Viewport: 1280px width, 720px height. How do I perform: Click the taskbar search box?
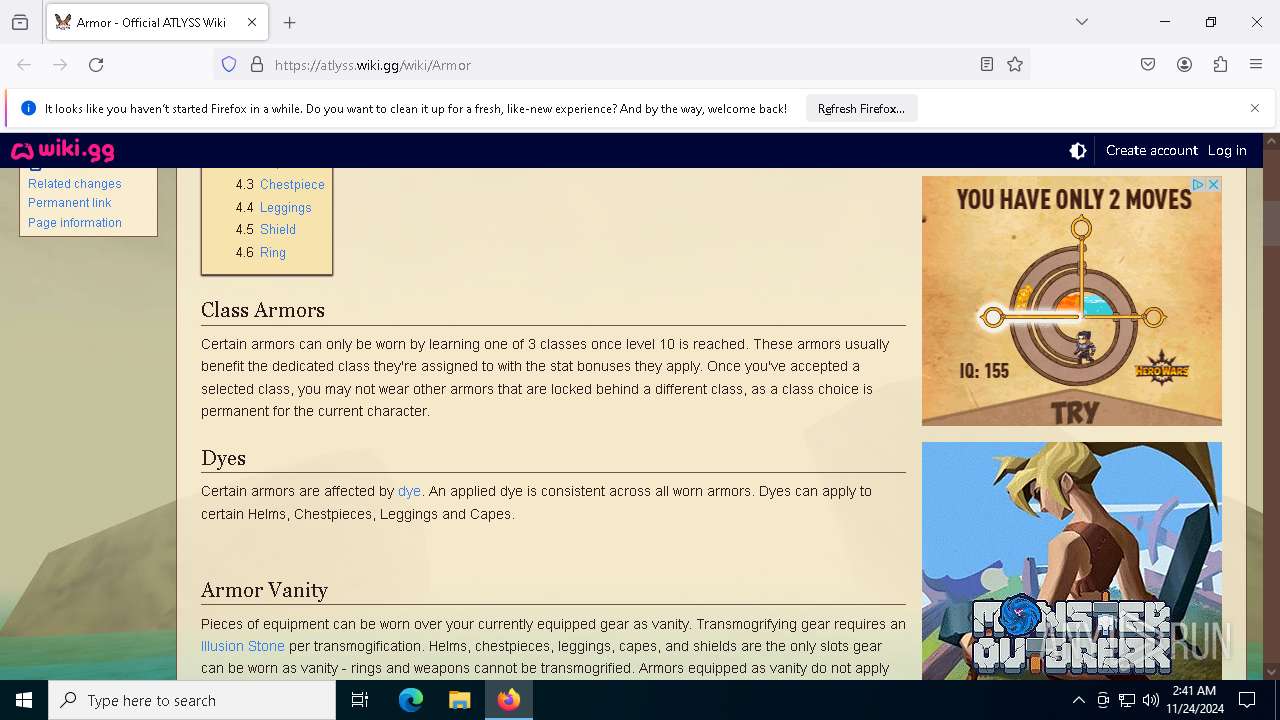(x=192, y=700)
